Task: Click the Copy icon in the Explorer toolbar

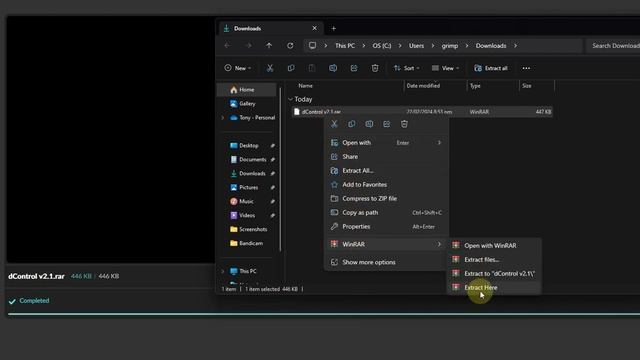Action: click(x=291, y=68)
